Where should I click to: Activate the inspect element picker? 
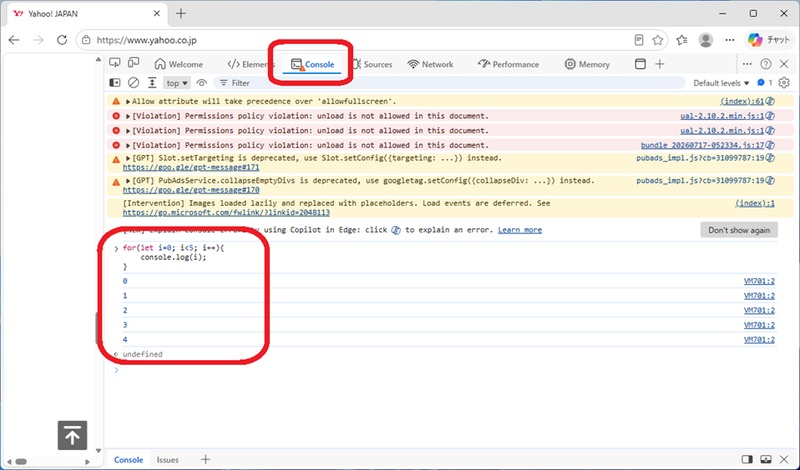pos(115,63)
